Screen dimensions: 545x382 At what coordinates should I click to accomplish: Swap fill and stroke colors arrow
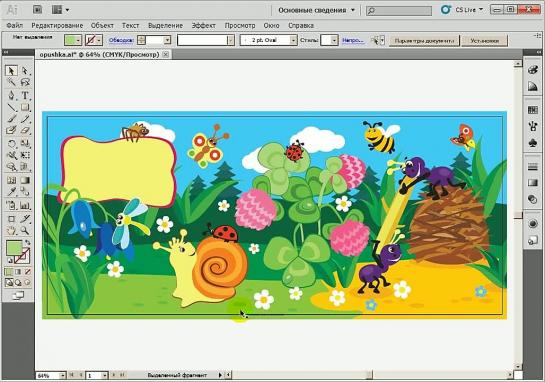coord(27,243)
